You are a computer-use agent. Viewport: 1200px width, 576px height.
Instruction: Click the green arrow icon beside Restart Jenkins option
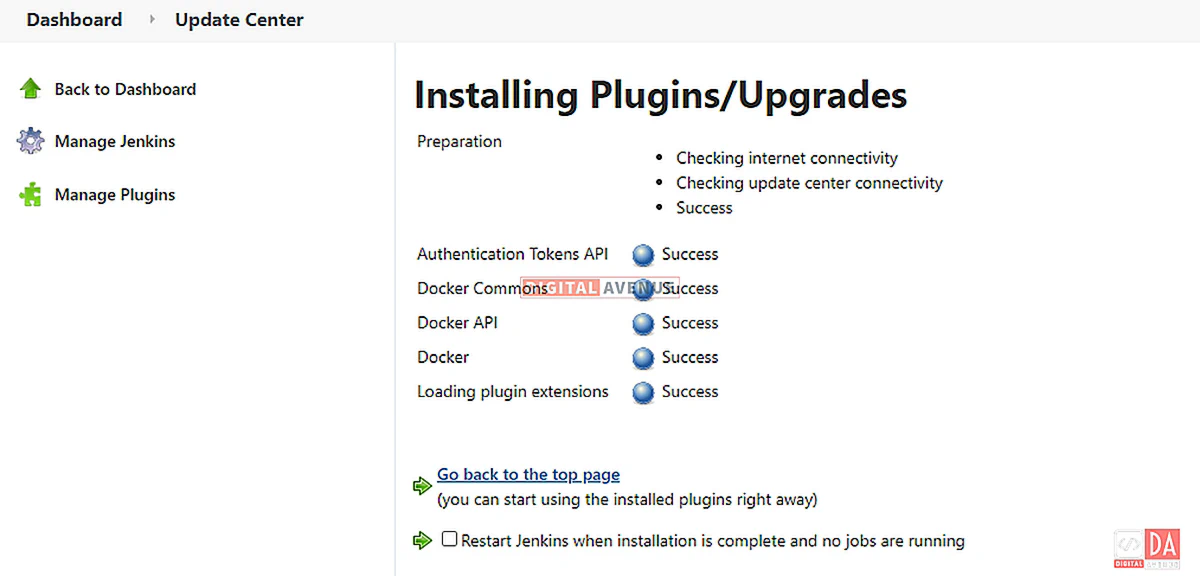(x=422, y=541)
